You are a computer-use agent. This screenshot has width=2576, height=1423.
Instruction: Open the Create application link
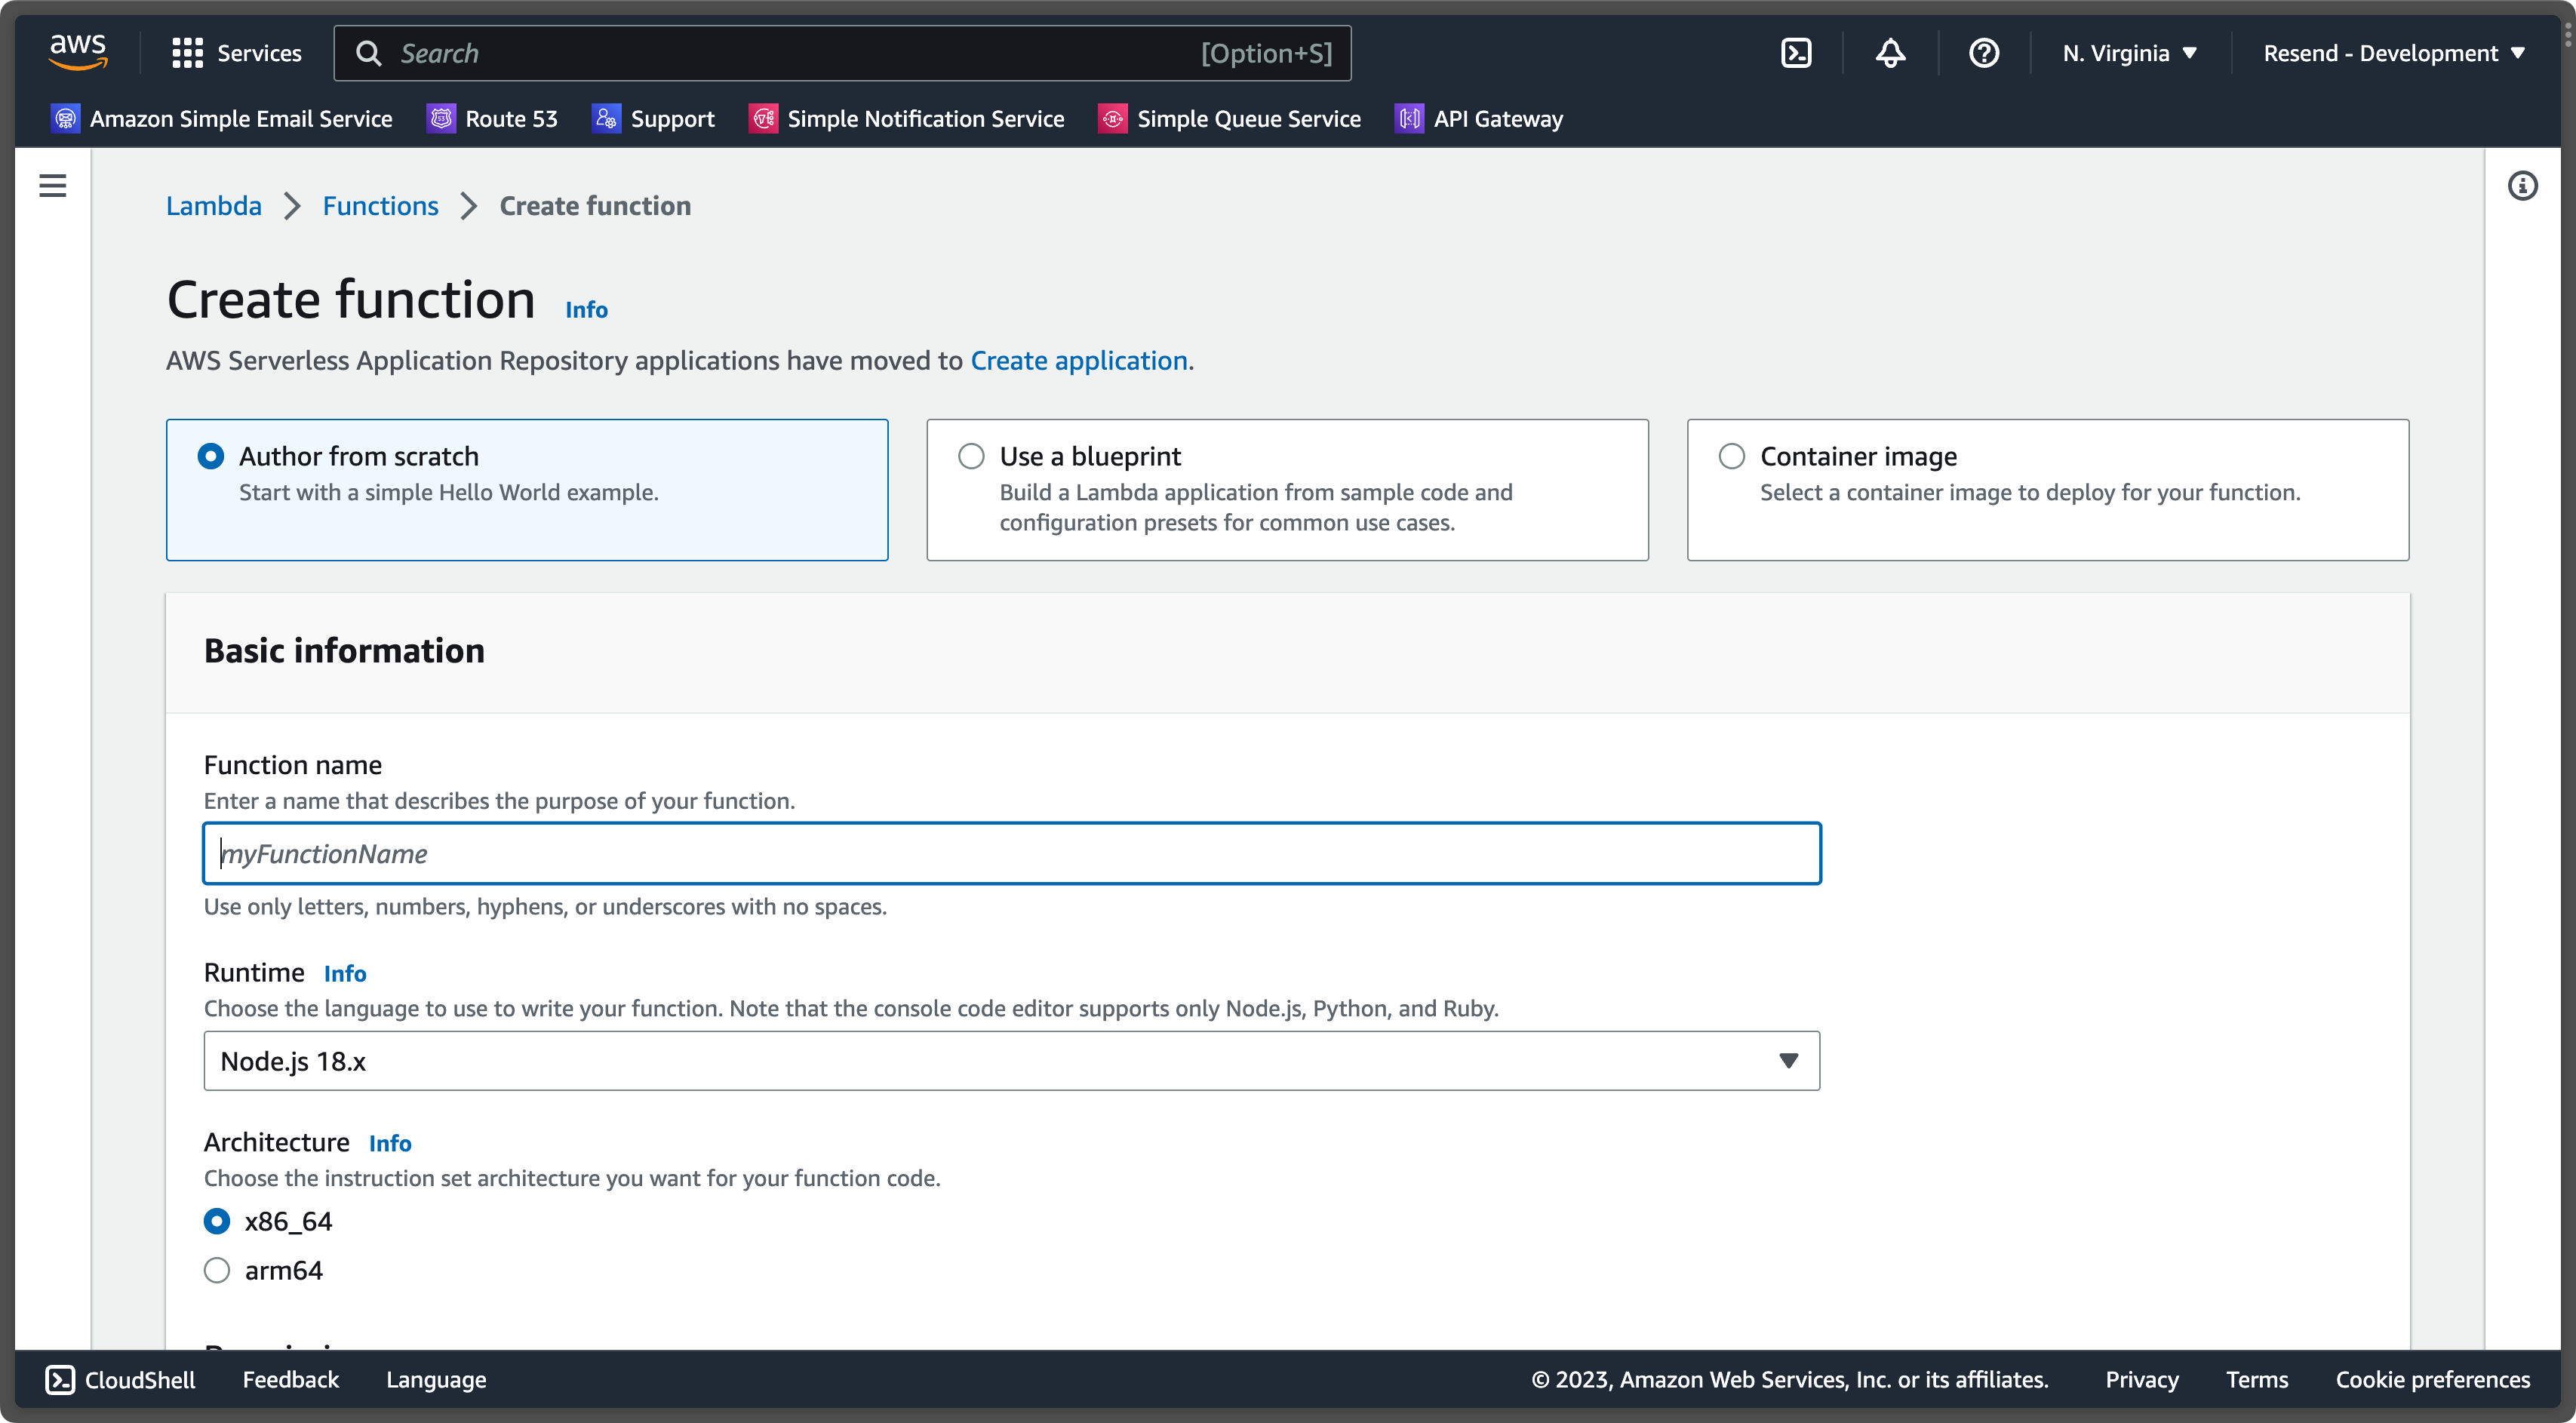1079,360
